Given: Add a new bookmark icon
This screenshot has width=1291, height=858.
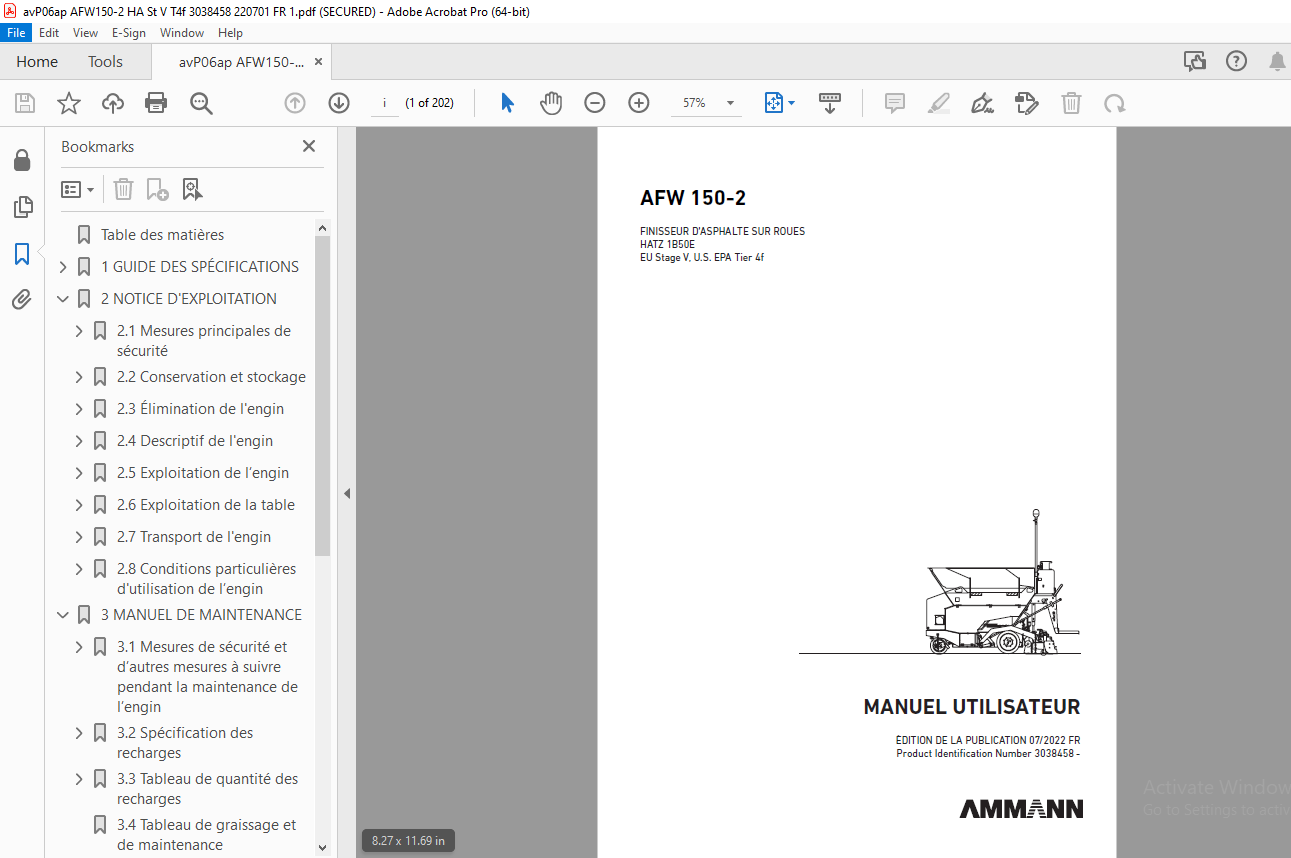Looking at the screenshot, I should click(157, 189).
